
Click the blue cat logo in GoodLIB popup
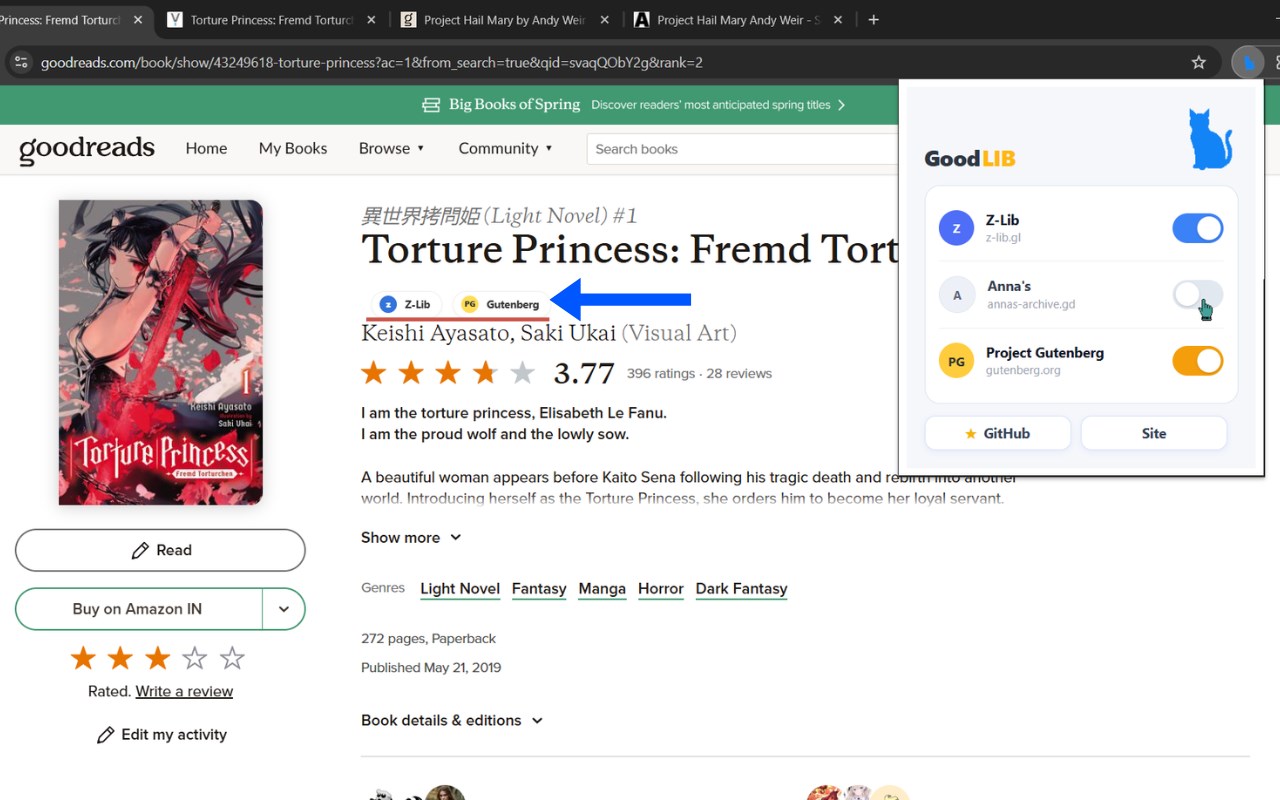[1209, 141]
